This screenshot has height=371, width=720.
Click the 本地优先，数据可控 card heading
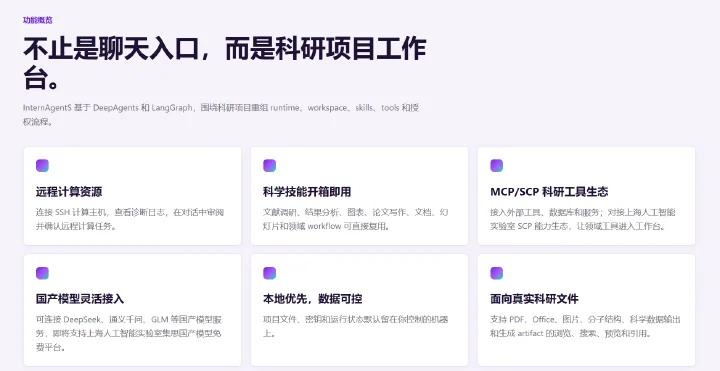point(313,299)
